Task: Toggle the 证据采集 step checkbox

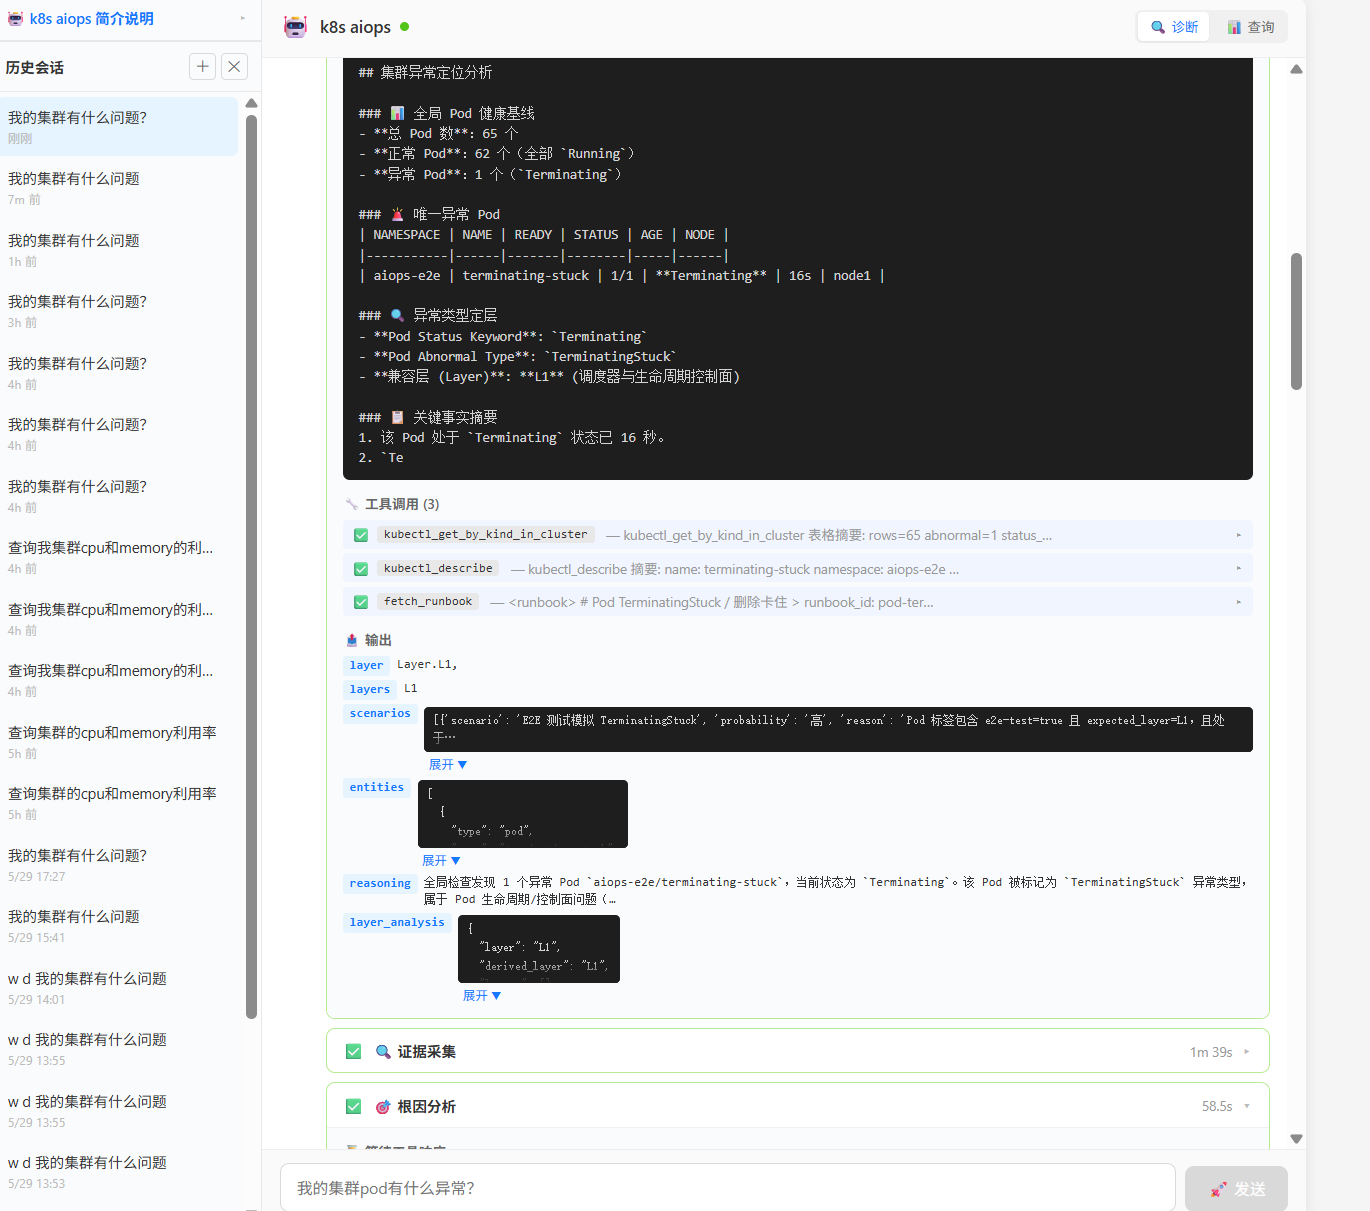Action: 353,1051
